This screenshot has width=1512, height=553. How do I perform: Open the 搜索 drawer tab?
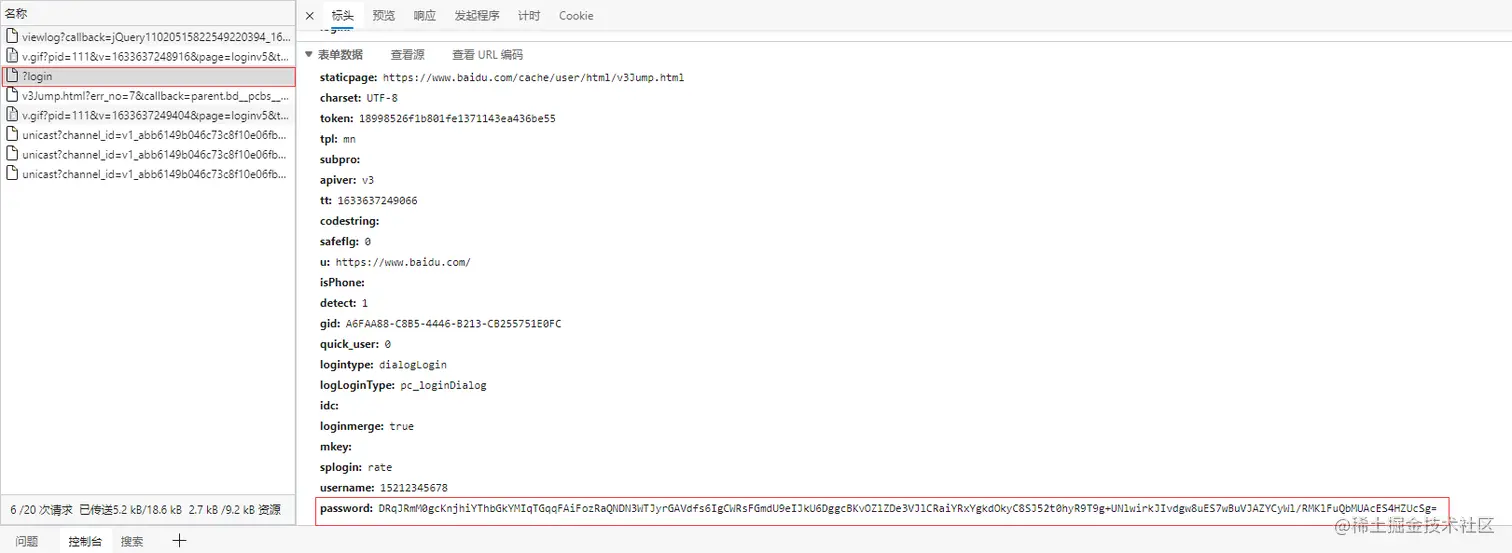click(132, 541)
